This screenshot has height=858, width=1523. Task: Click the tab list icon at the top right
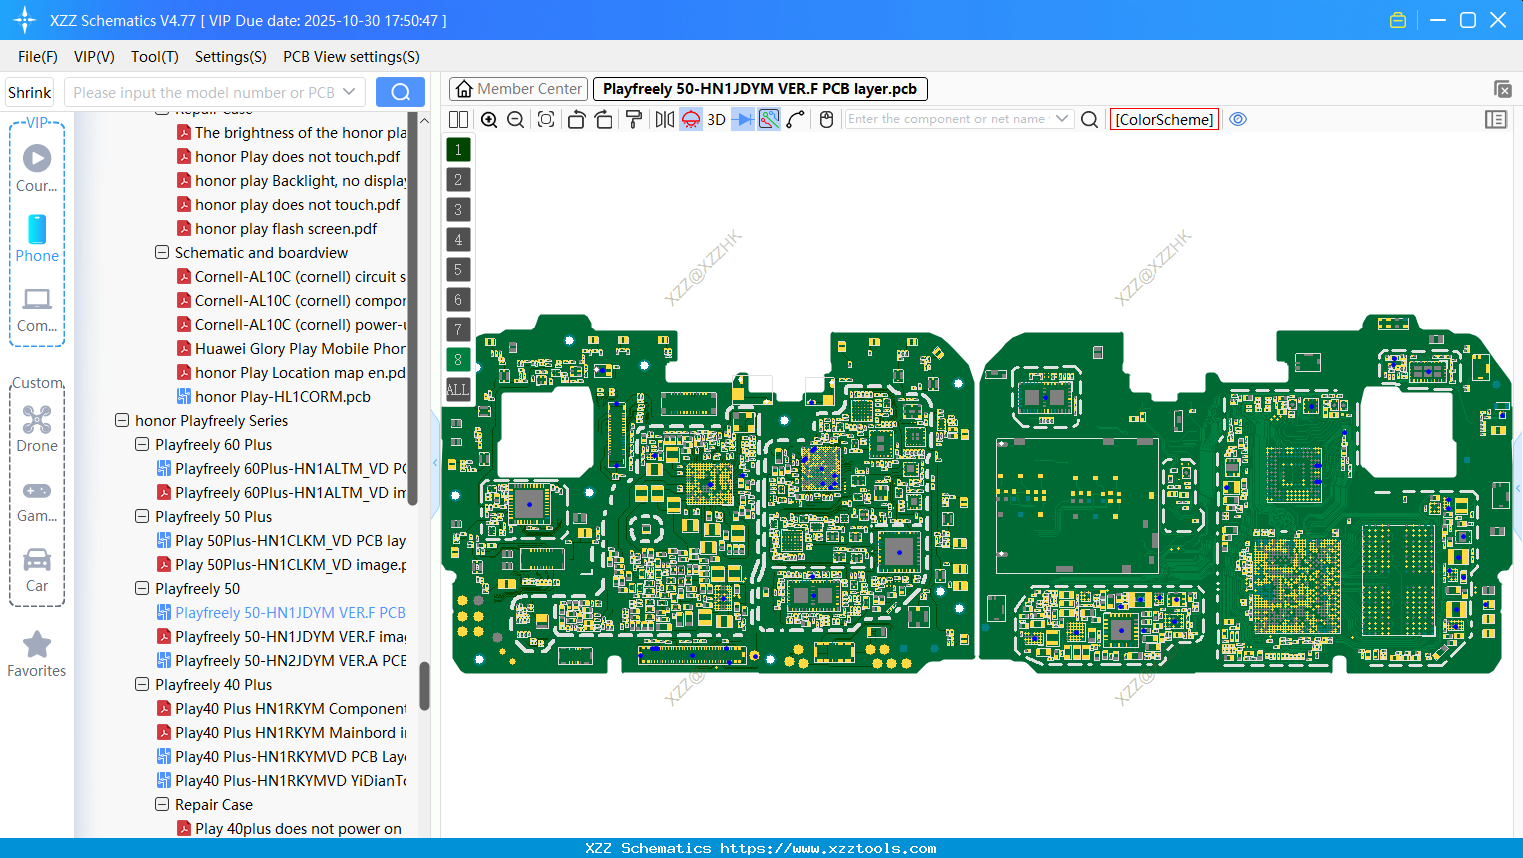tap(1502, 89)
